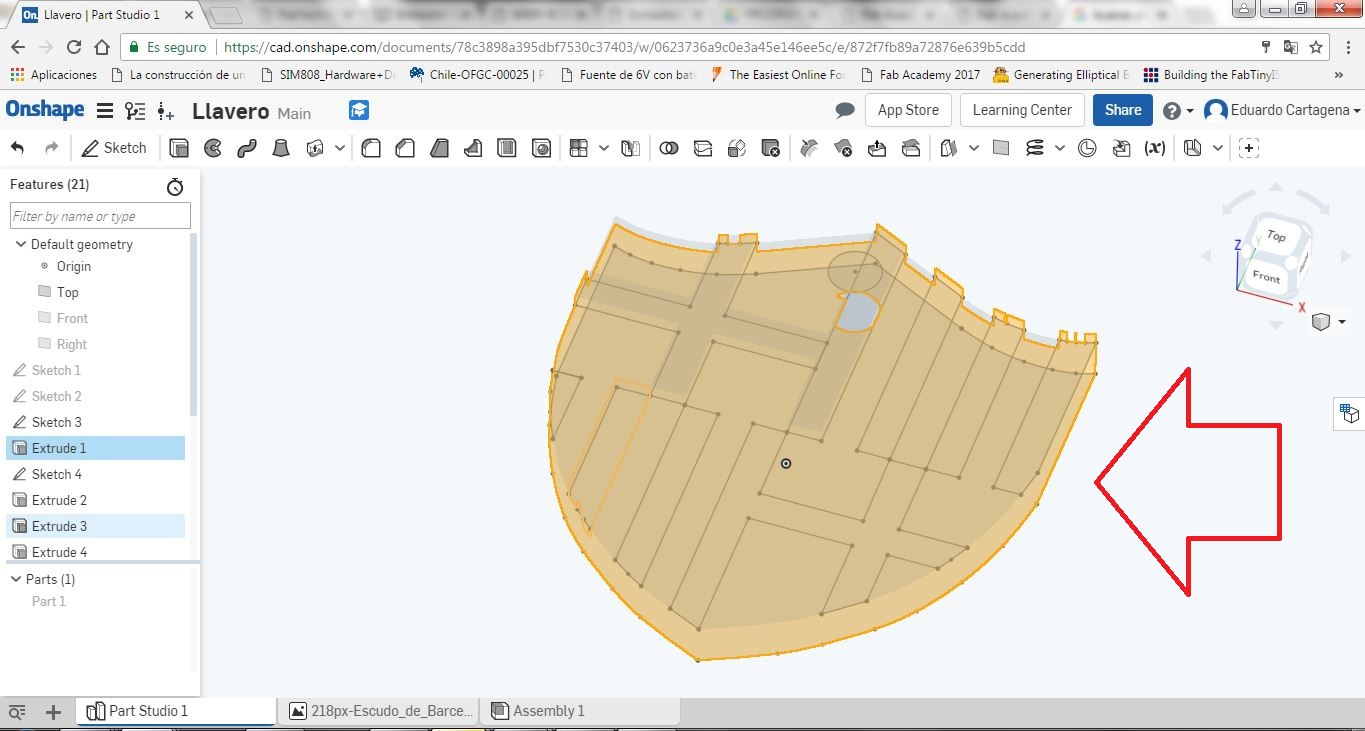Select the Modify fillet tool

click(x=810, y=148)
